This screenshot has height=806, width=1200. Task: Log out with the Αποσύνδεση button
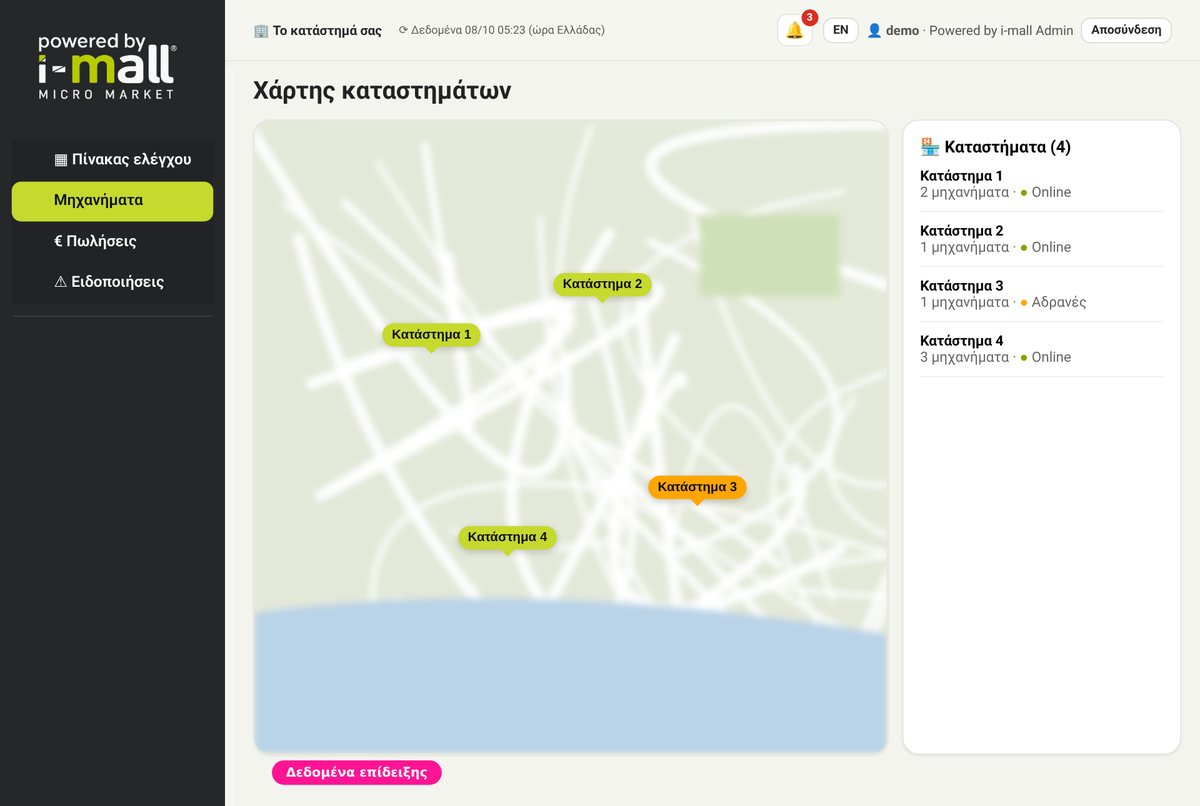pos(1126,30)
